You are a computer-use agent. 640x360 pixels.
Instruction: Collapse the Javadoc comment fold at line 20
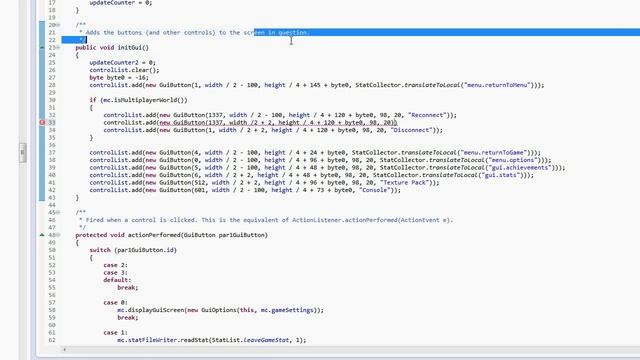click(x=58, y=25)
